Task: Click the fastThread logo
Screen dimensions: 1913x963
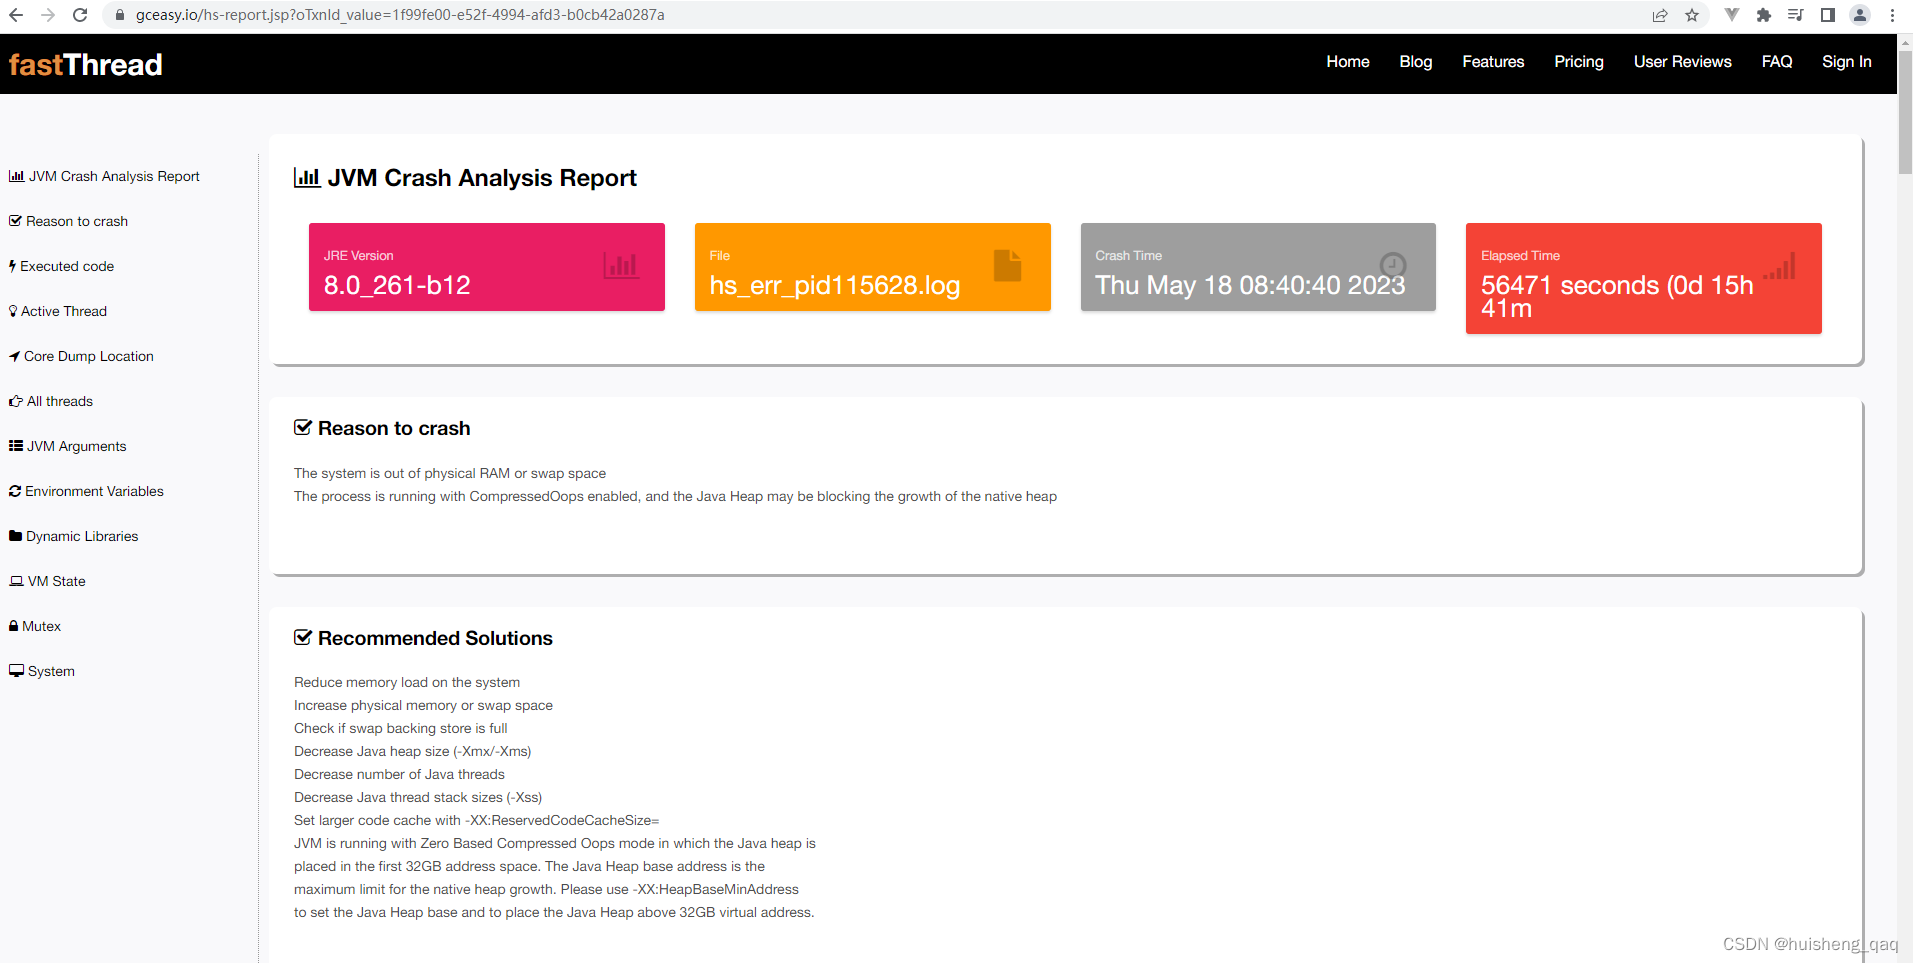Action: coord(85,64)
